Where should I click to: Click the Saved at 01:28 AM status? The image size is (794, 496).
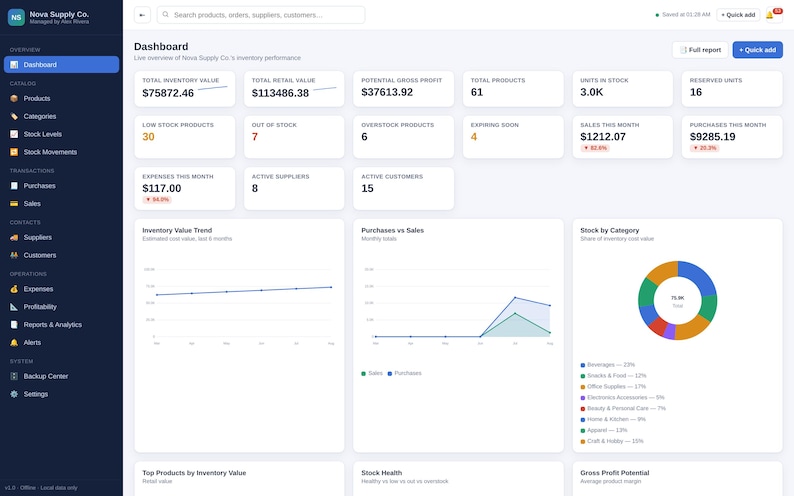tap(683, 15)
